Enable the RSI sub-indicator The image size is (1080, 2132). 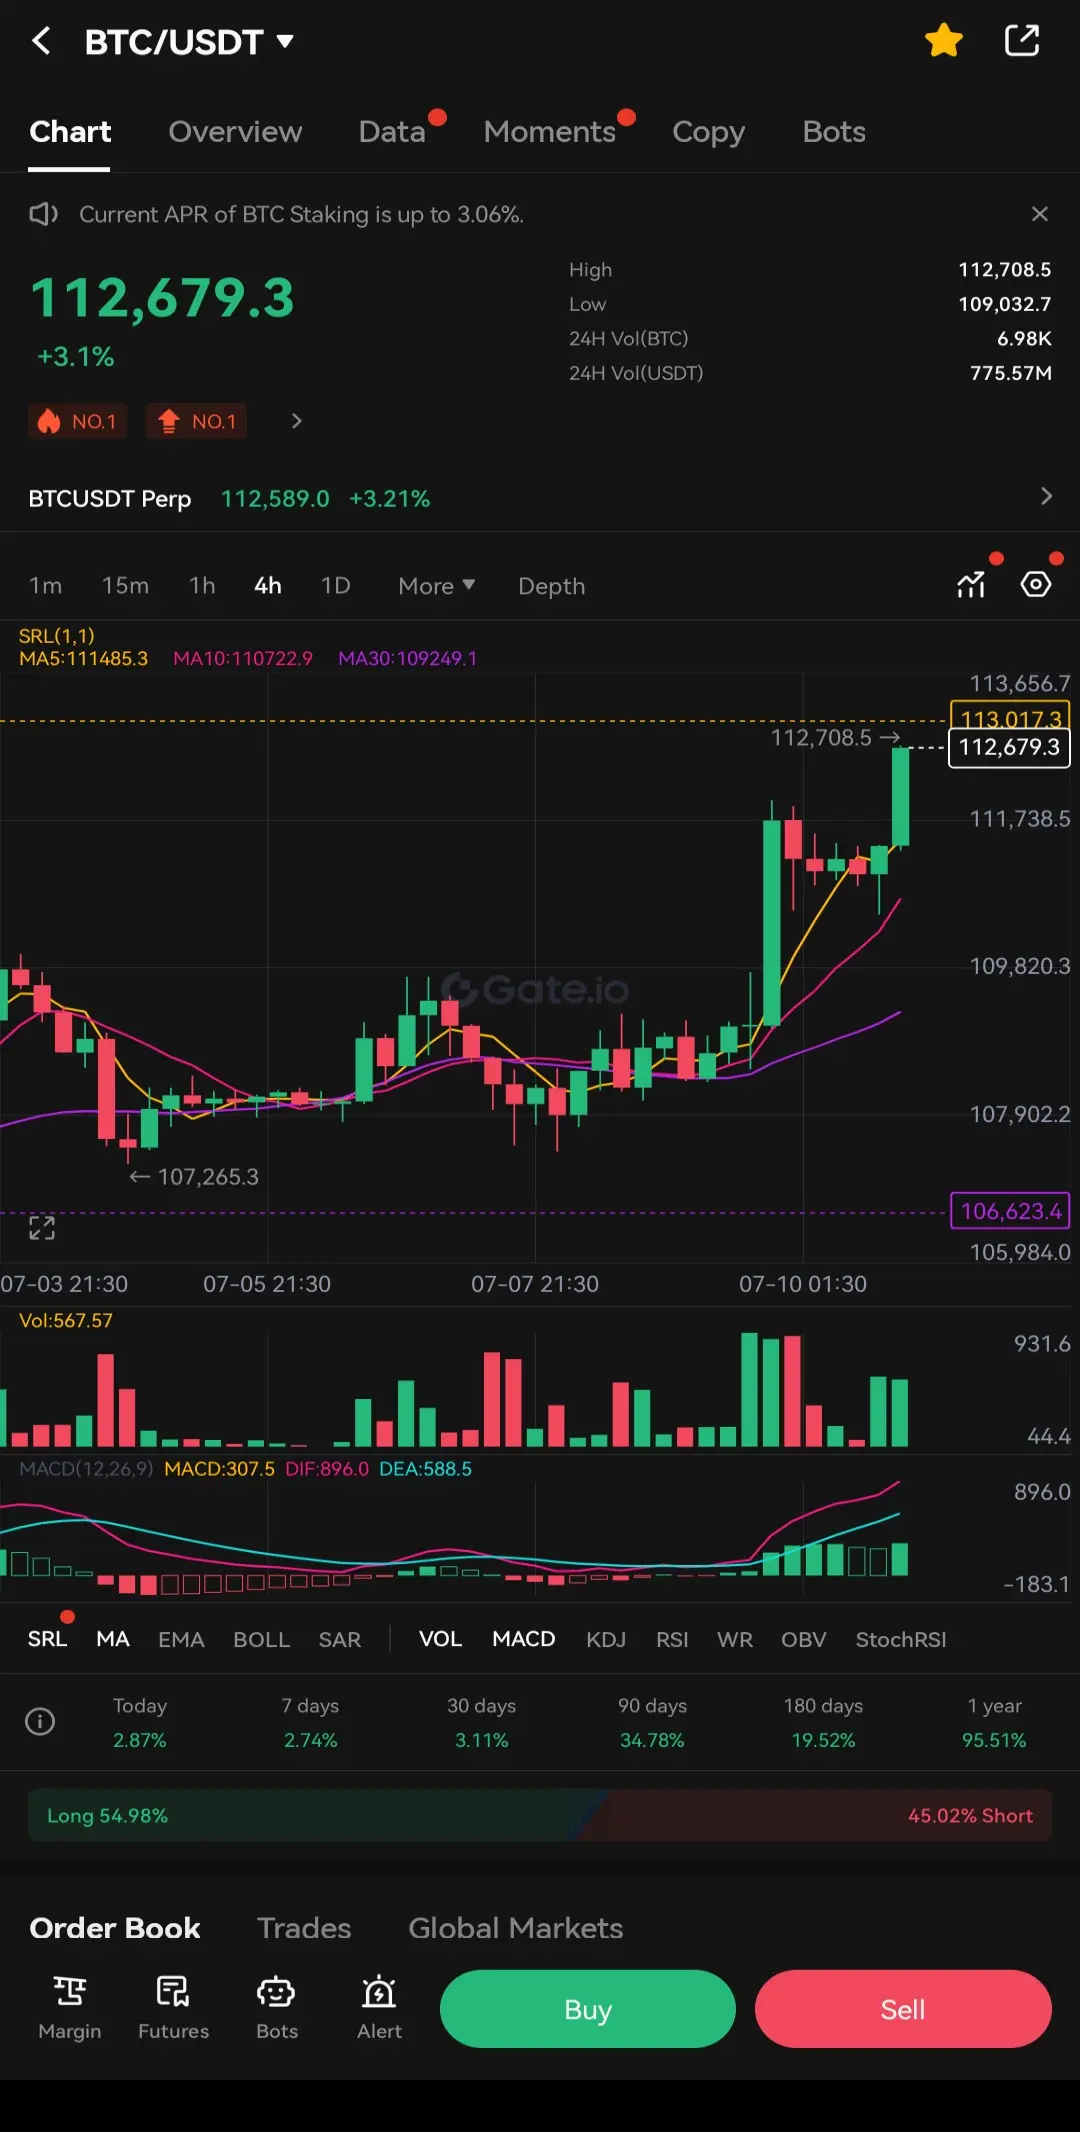click(672, 1640)
